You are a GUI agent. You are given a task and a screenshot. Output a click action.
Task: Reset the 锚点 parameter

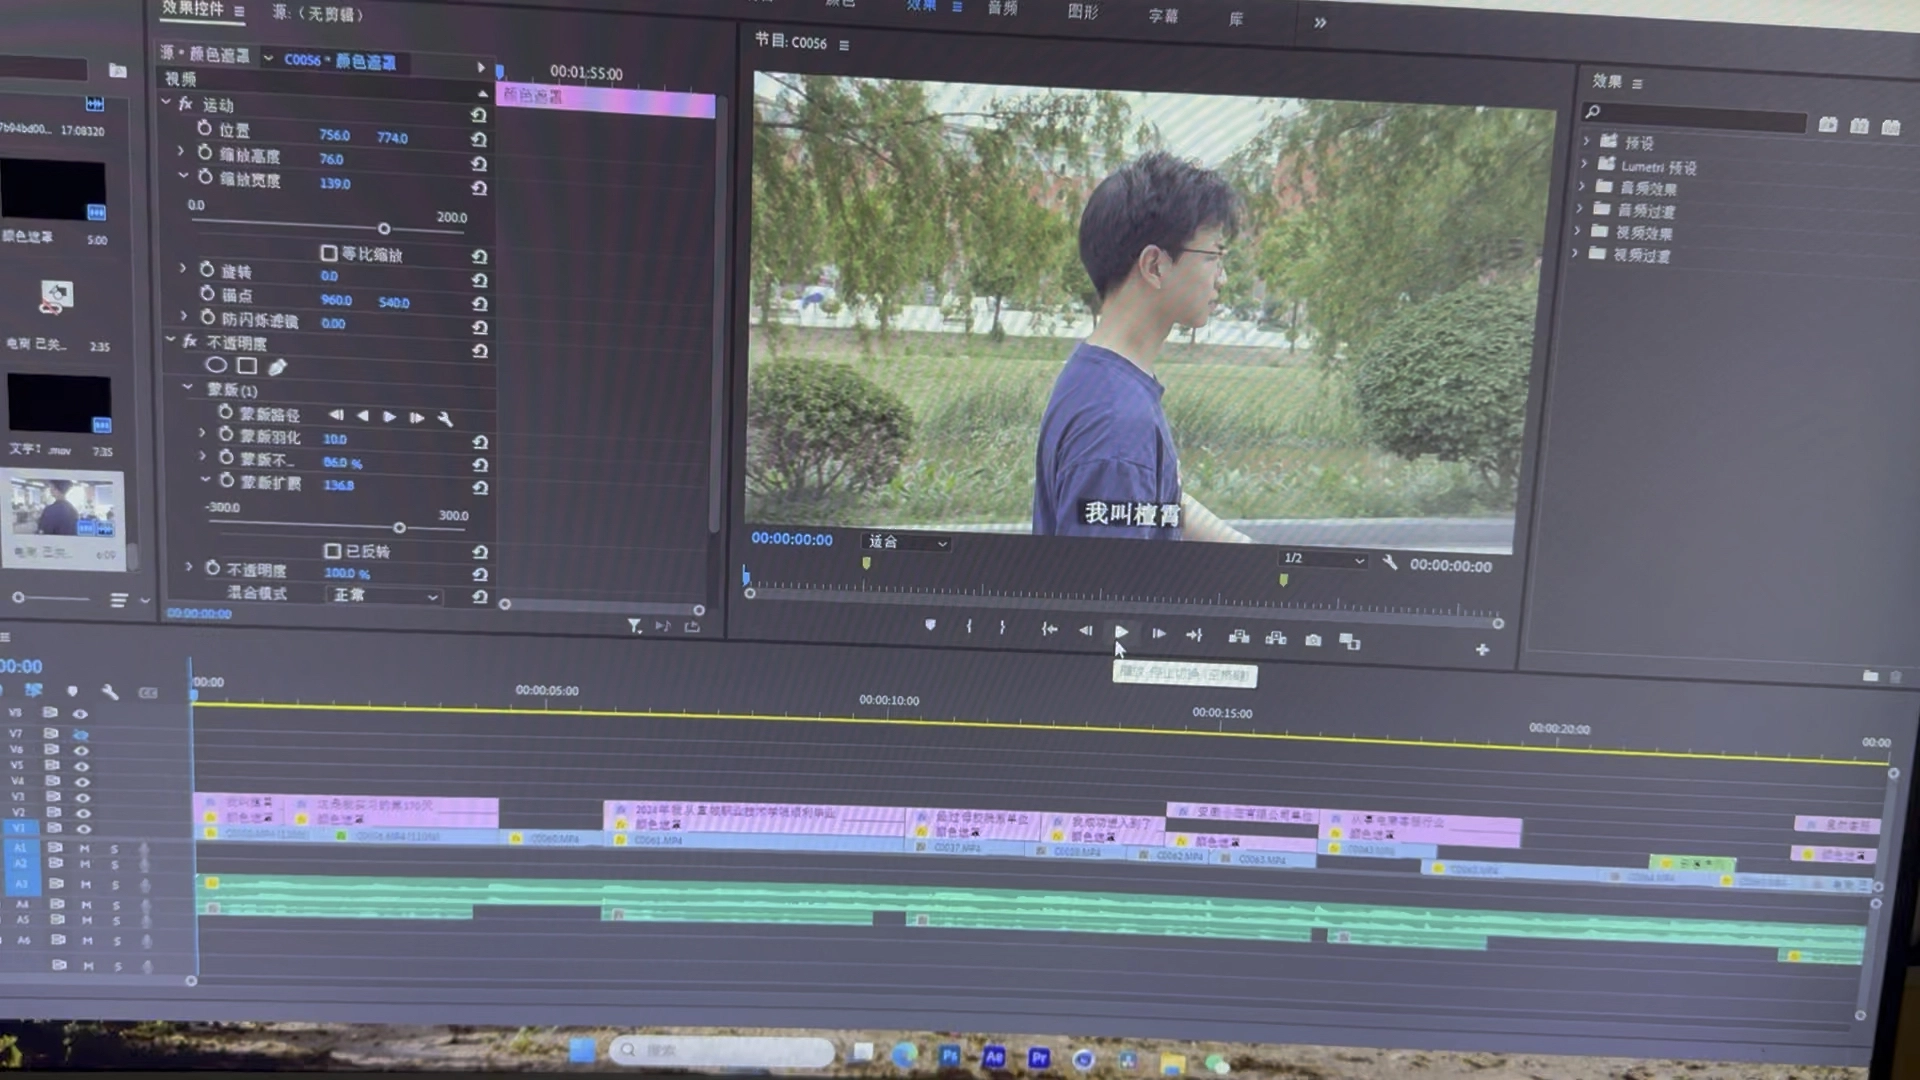[x=479, y=303]
